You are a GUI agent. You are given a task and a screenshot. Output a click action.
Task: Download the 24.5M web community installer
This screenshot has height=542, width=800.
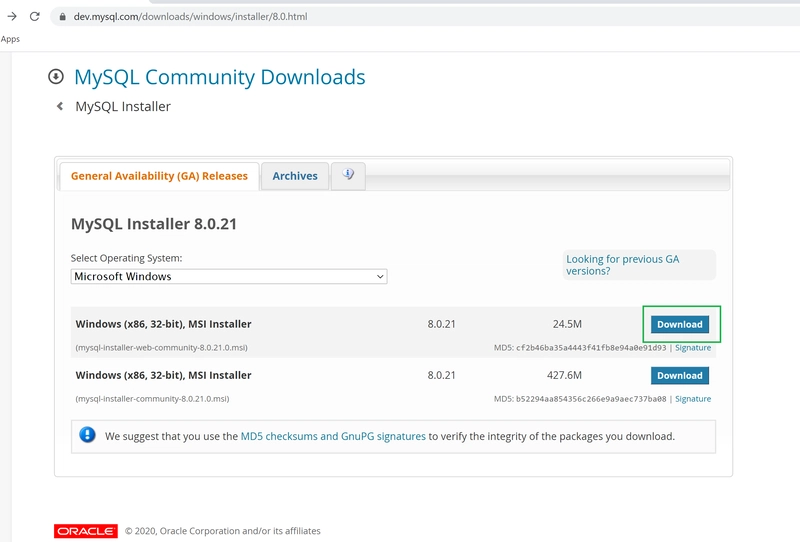(x=680, y=324)
